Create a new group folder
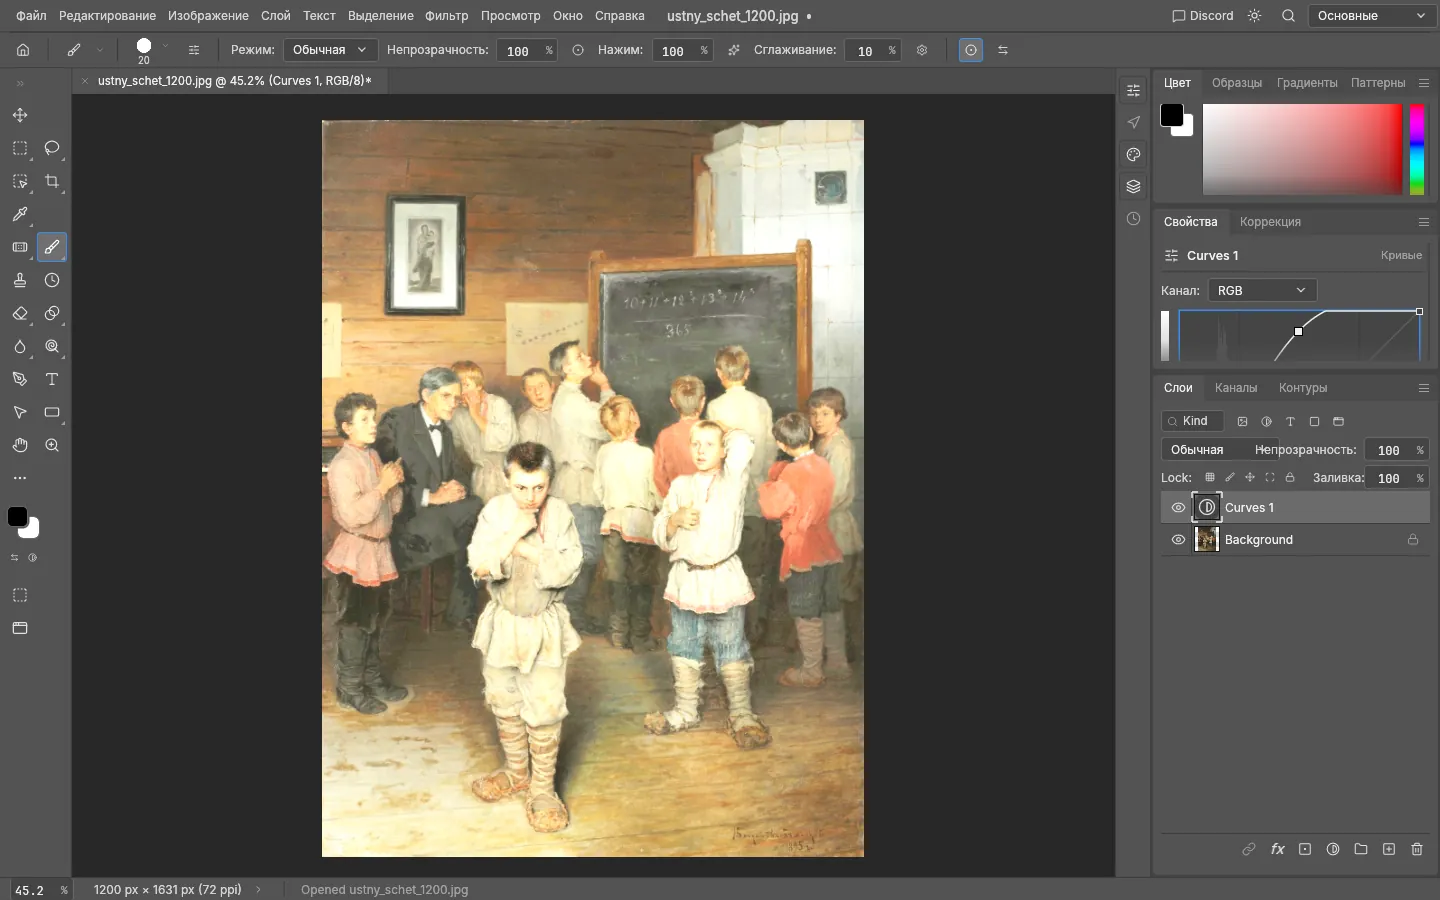The height and width of the screenshot is (900, 1440). (x=1361, y=849)
